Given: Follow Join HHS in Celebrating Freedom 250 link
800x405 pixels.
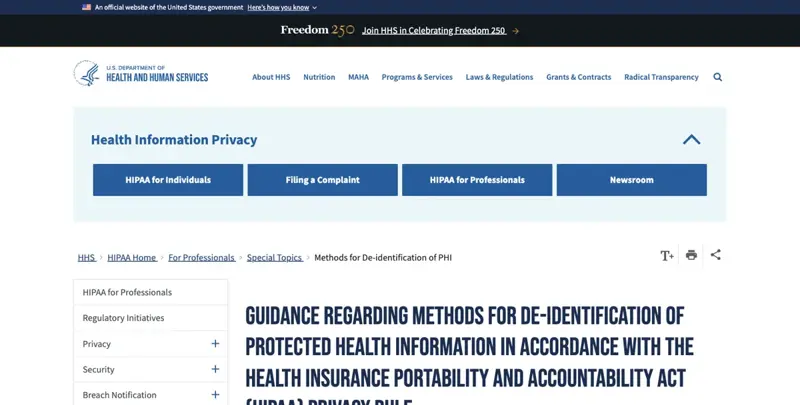Looking at the screenshot, I should pyautogui.click(x=434, y=31).
